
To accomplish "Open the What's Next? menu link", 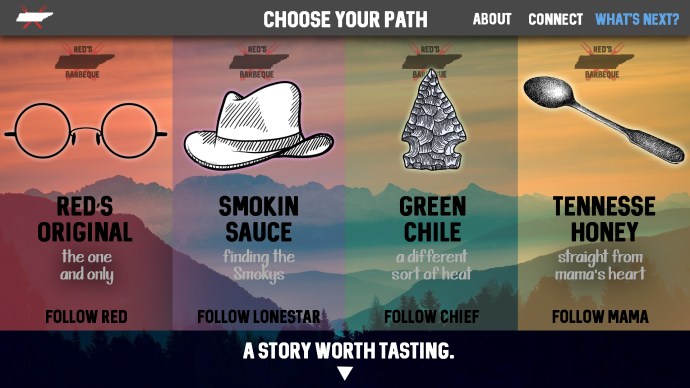I will (637, 19).
